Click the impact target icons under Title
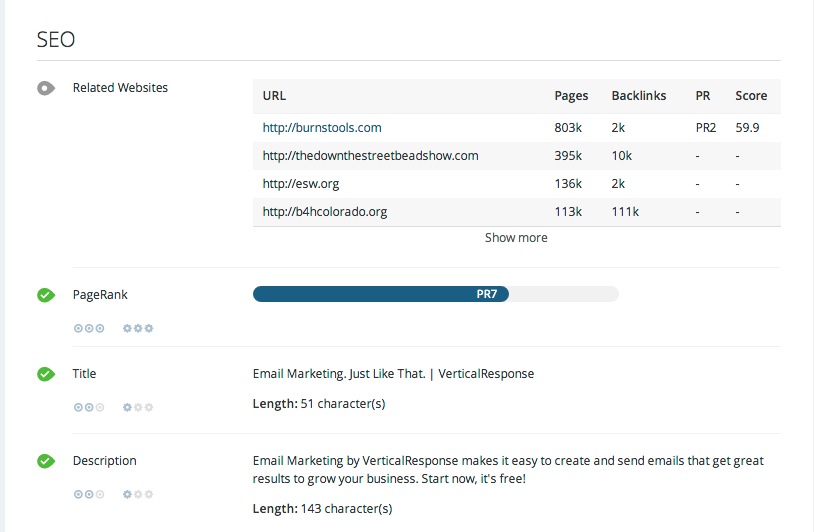The height and width of the screenshot is (532, 814). pos(89,407)
